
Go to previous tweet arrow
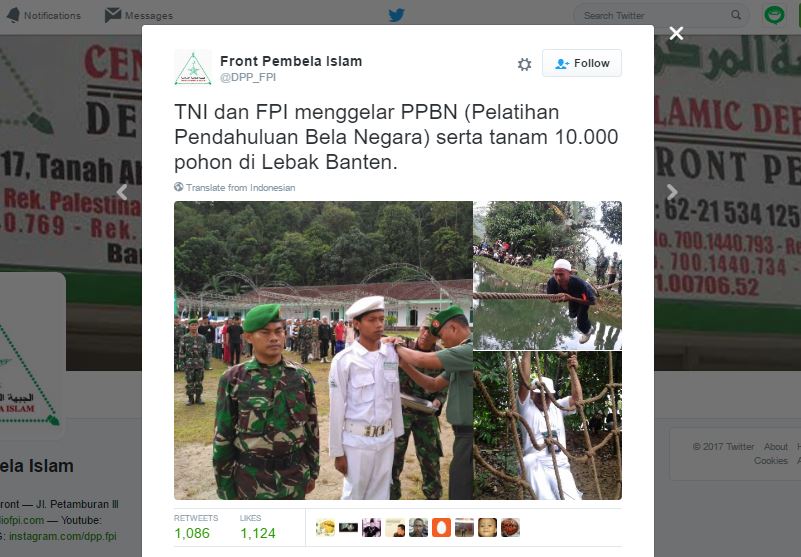(122, 192)
